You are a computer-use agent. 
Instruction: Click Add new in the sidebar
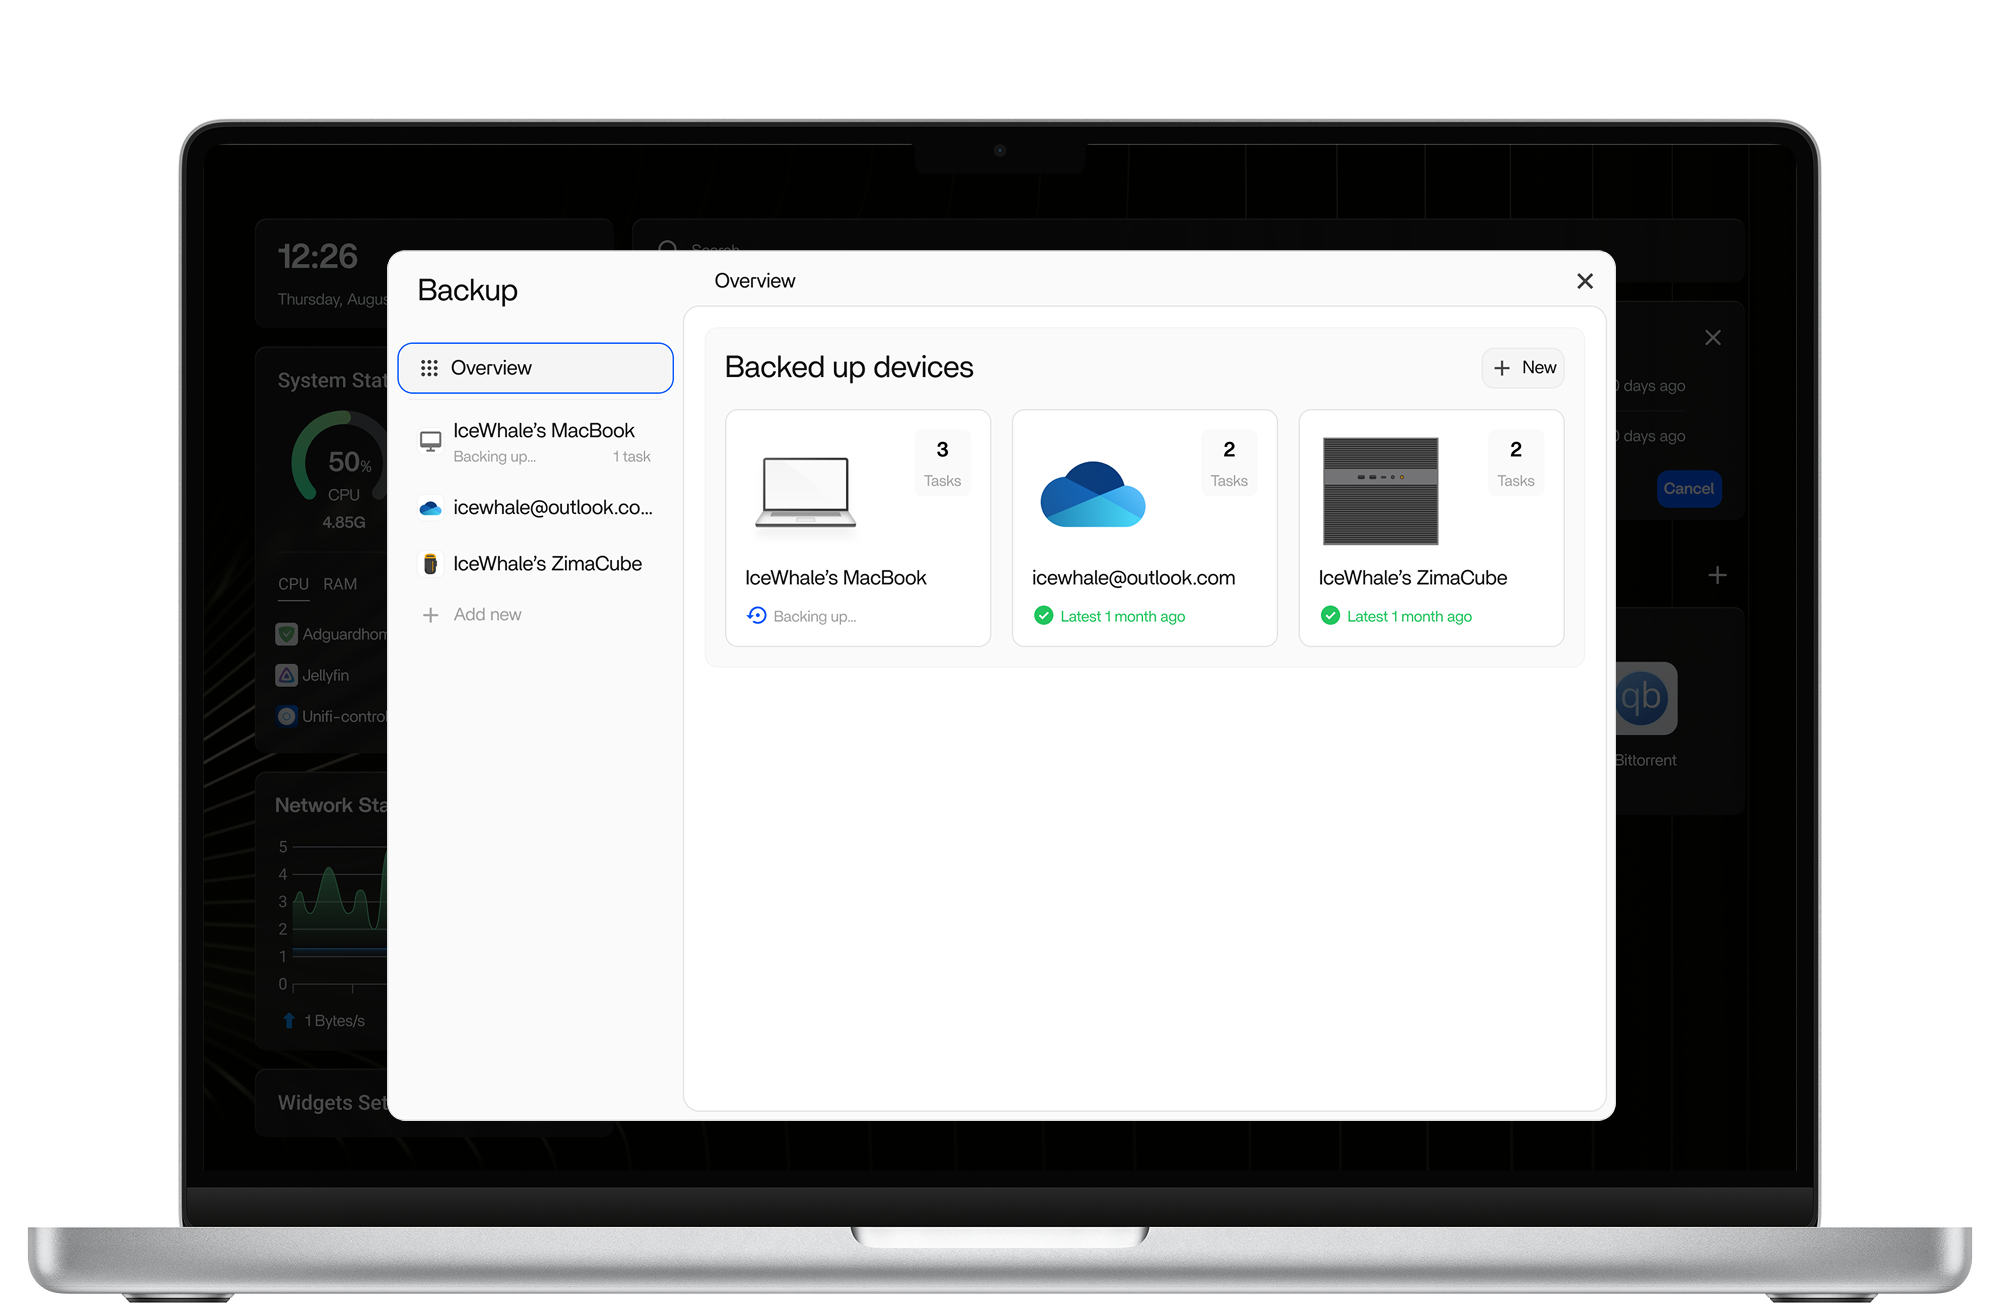487,615
